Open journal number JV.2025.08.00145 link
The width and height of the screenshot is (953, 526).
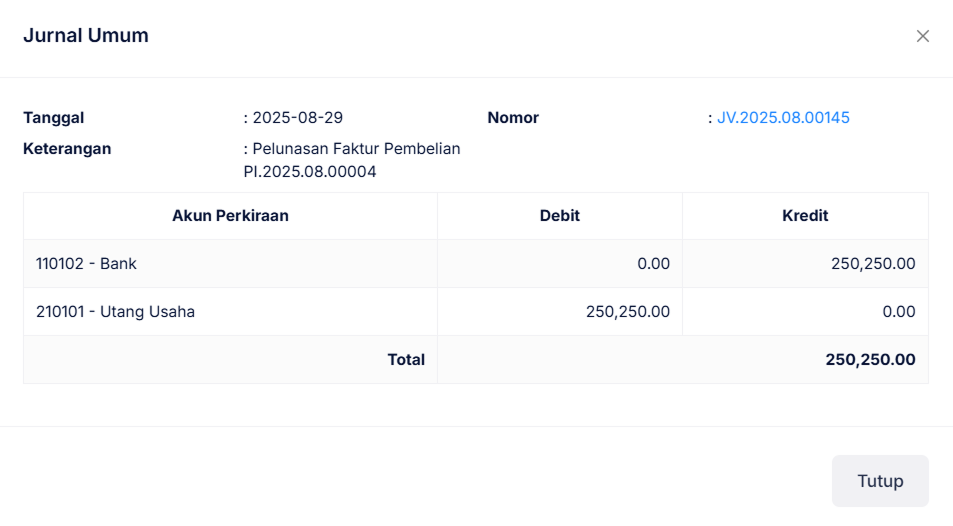click(783, 118)
